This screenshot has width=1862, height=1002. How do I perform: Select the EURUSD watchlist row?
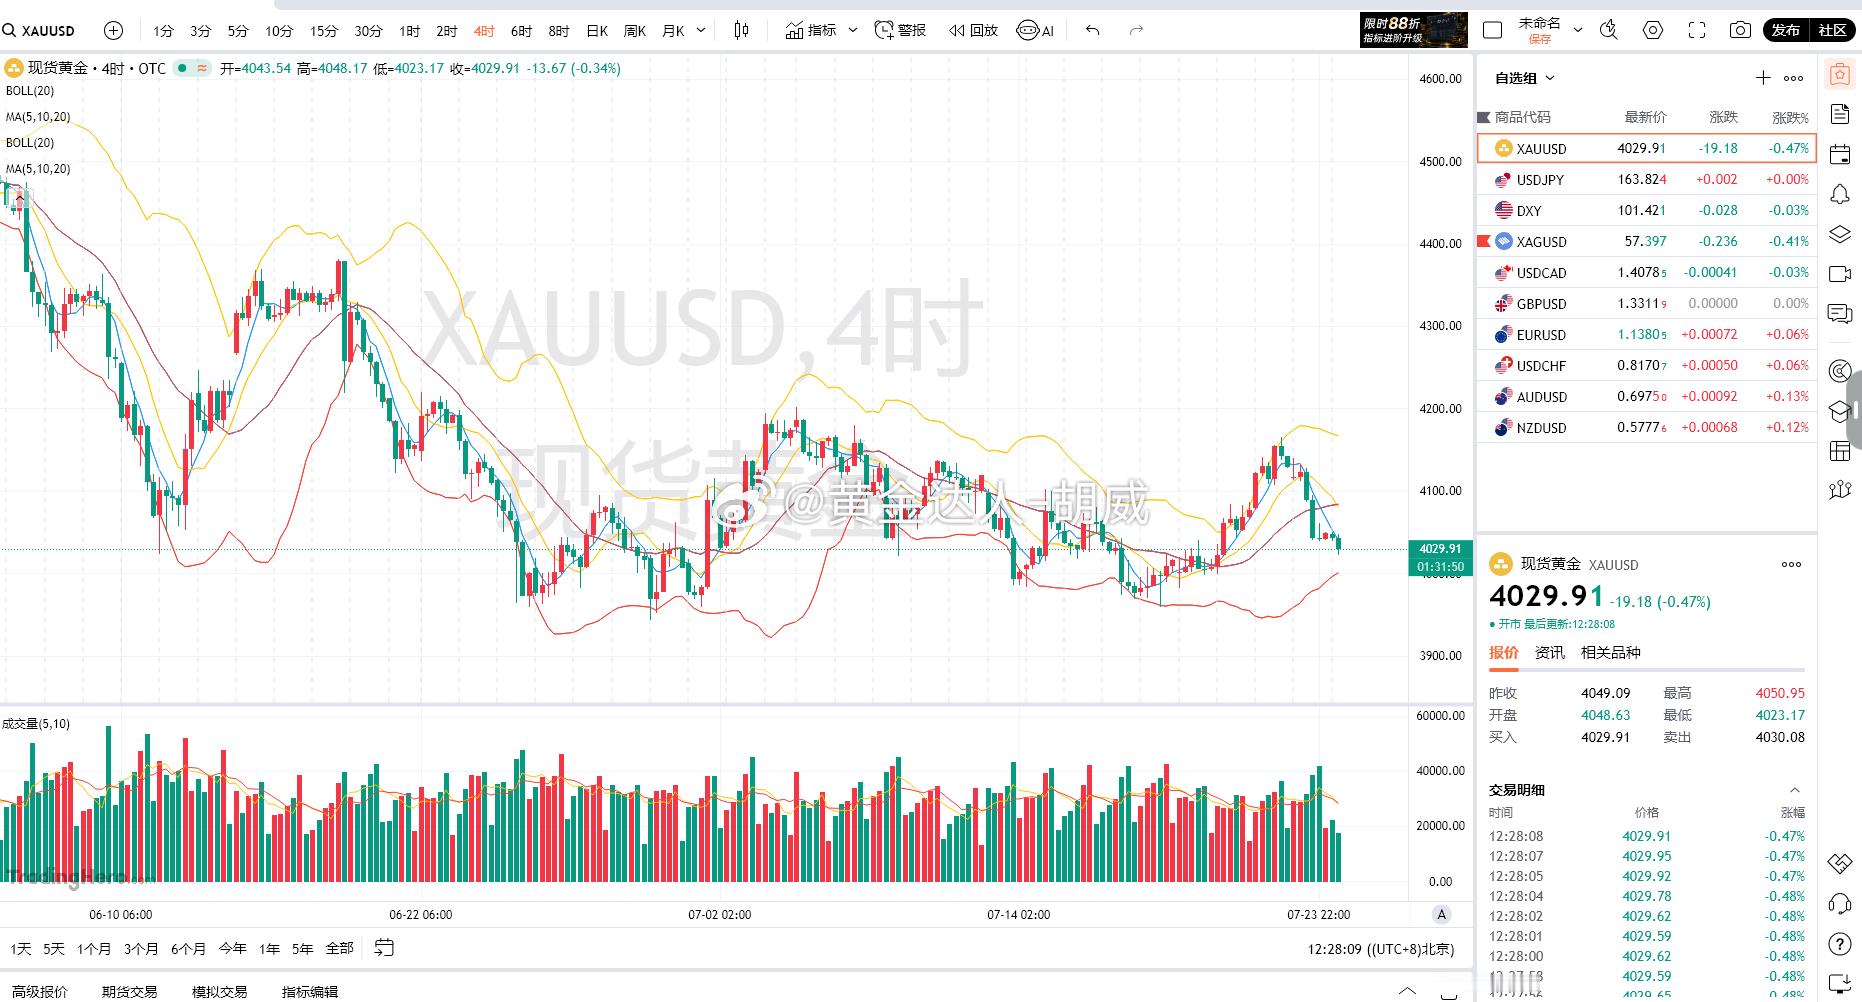coord(1646,334)
